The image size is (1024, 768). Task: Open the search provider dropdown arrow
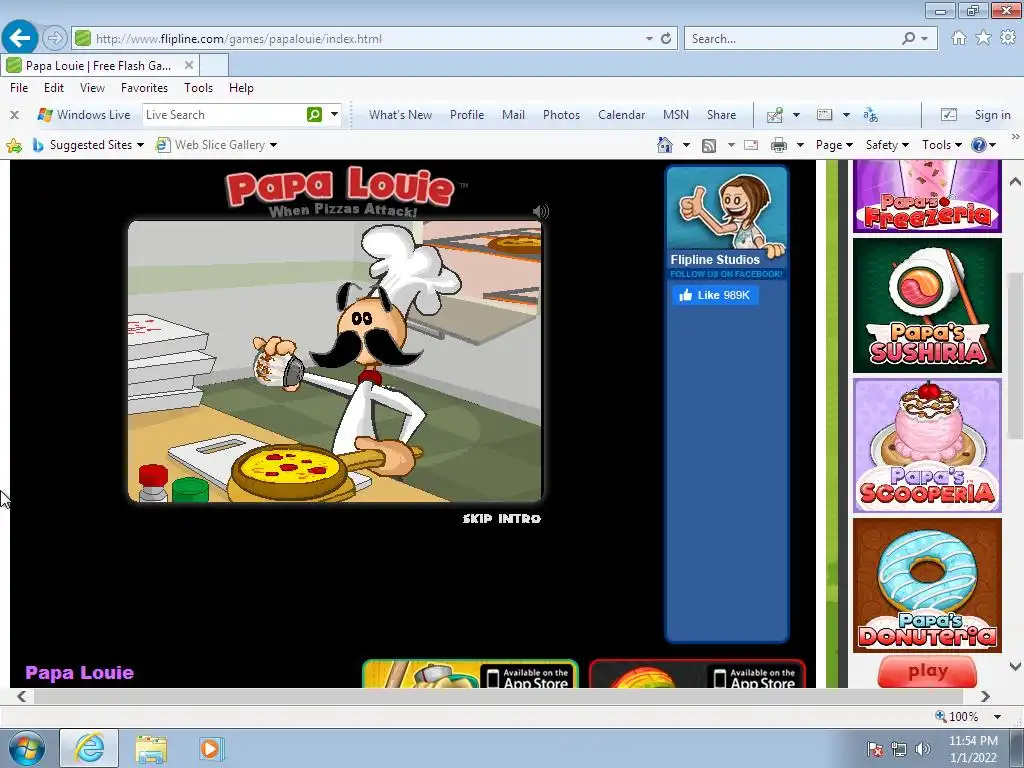(x=925, y=39)
